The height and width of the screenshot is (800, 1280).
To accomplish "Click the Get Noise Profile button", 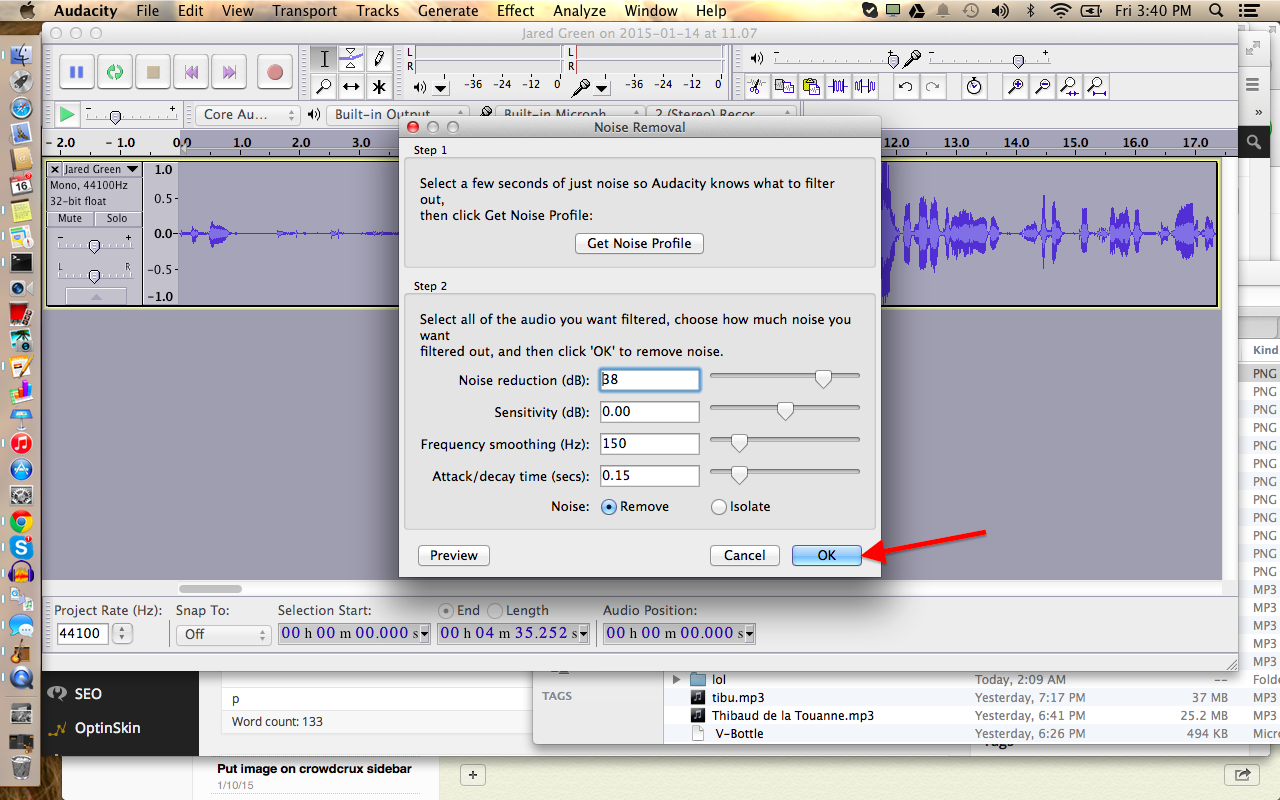I will [639, 243].
